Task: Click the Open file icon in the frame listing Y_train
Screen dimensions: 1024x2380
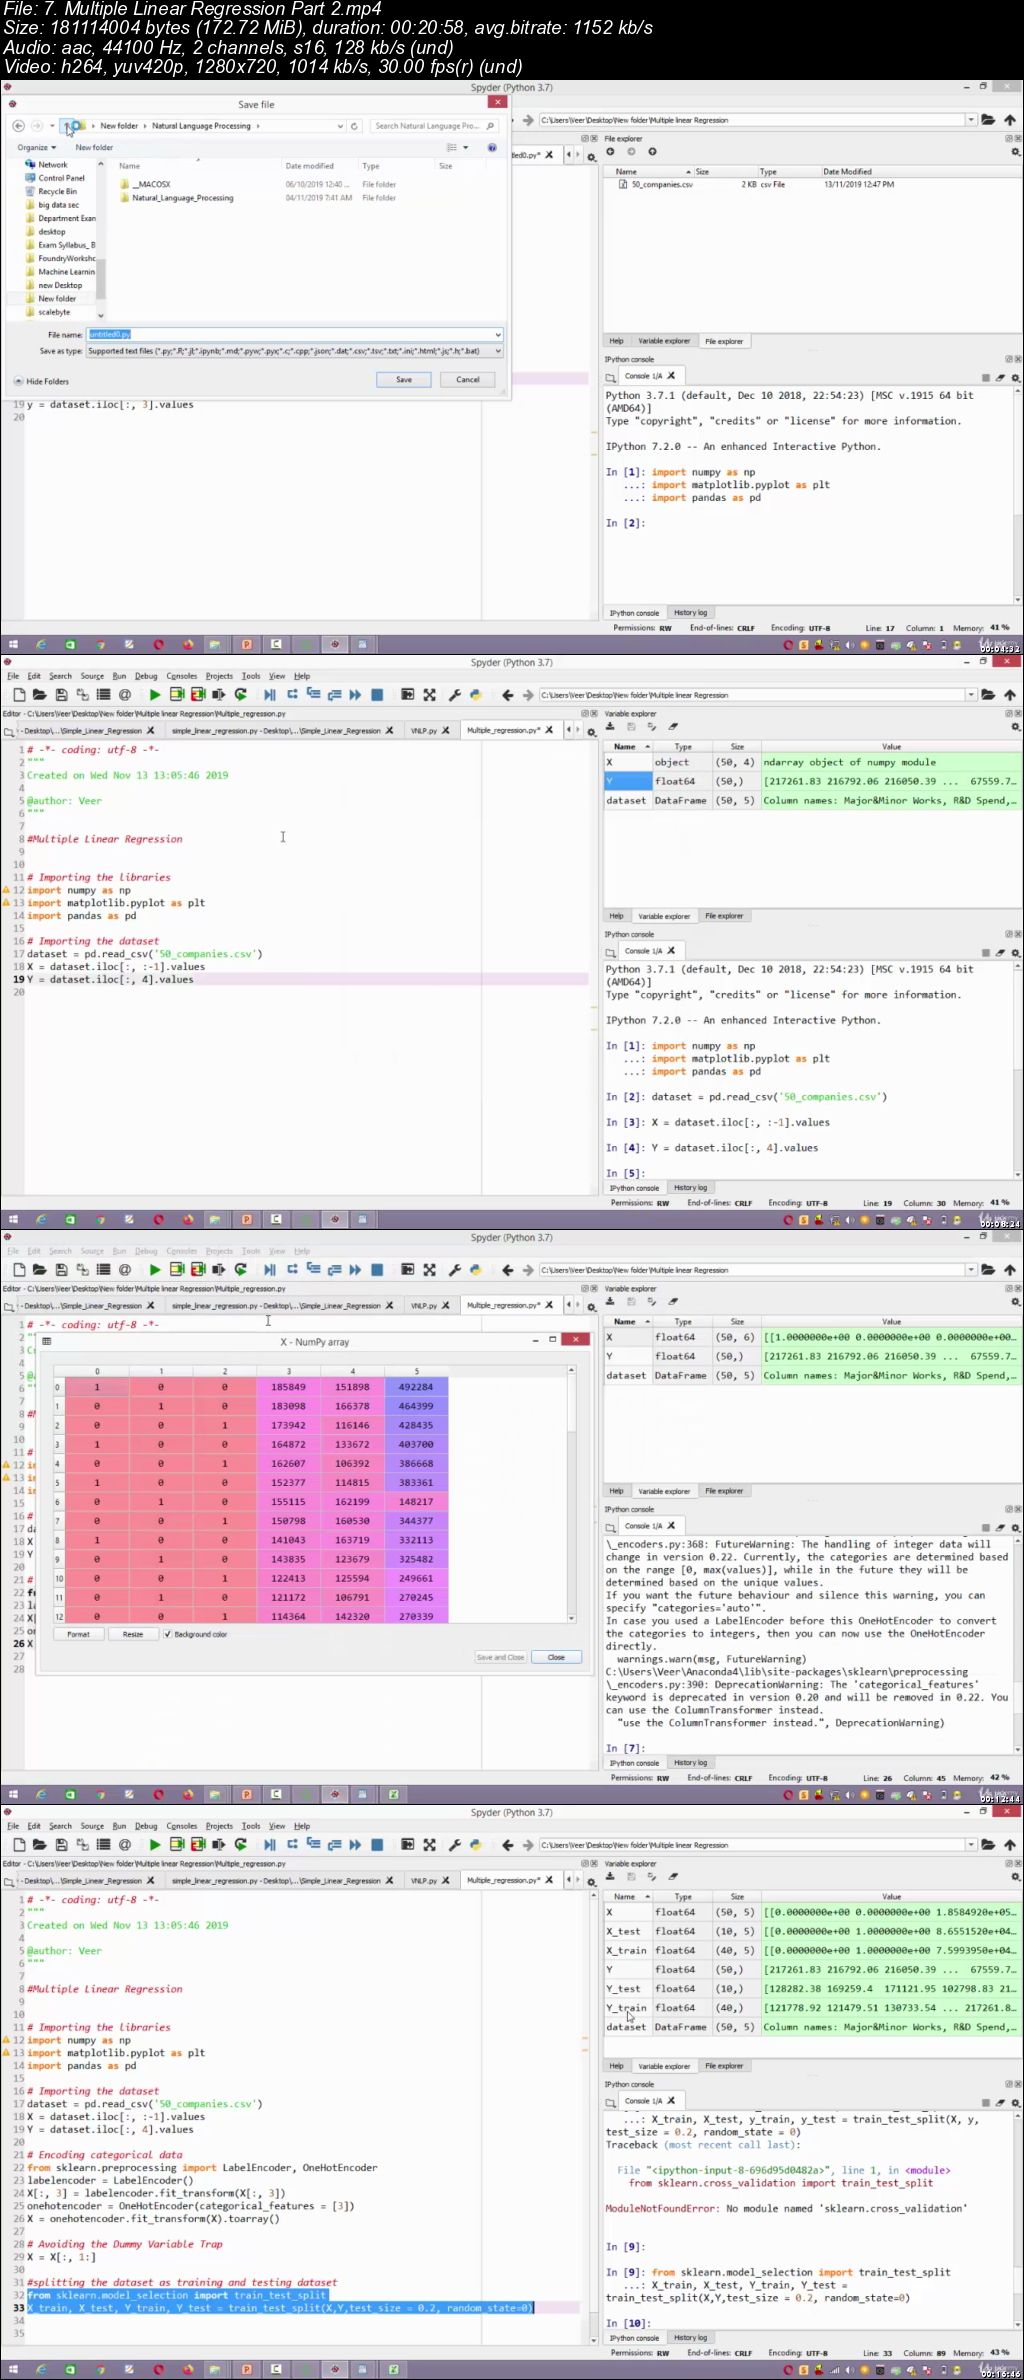Action: 39,1844
